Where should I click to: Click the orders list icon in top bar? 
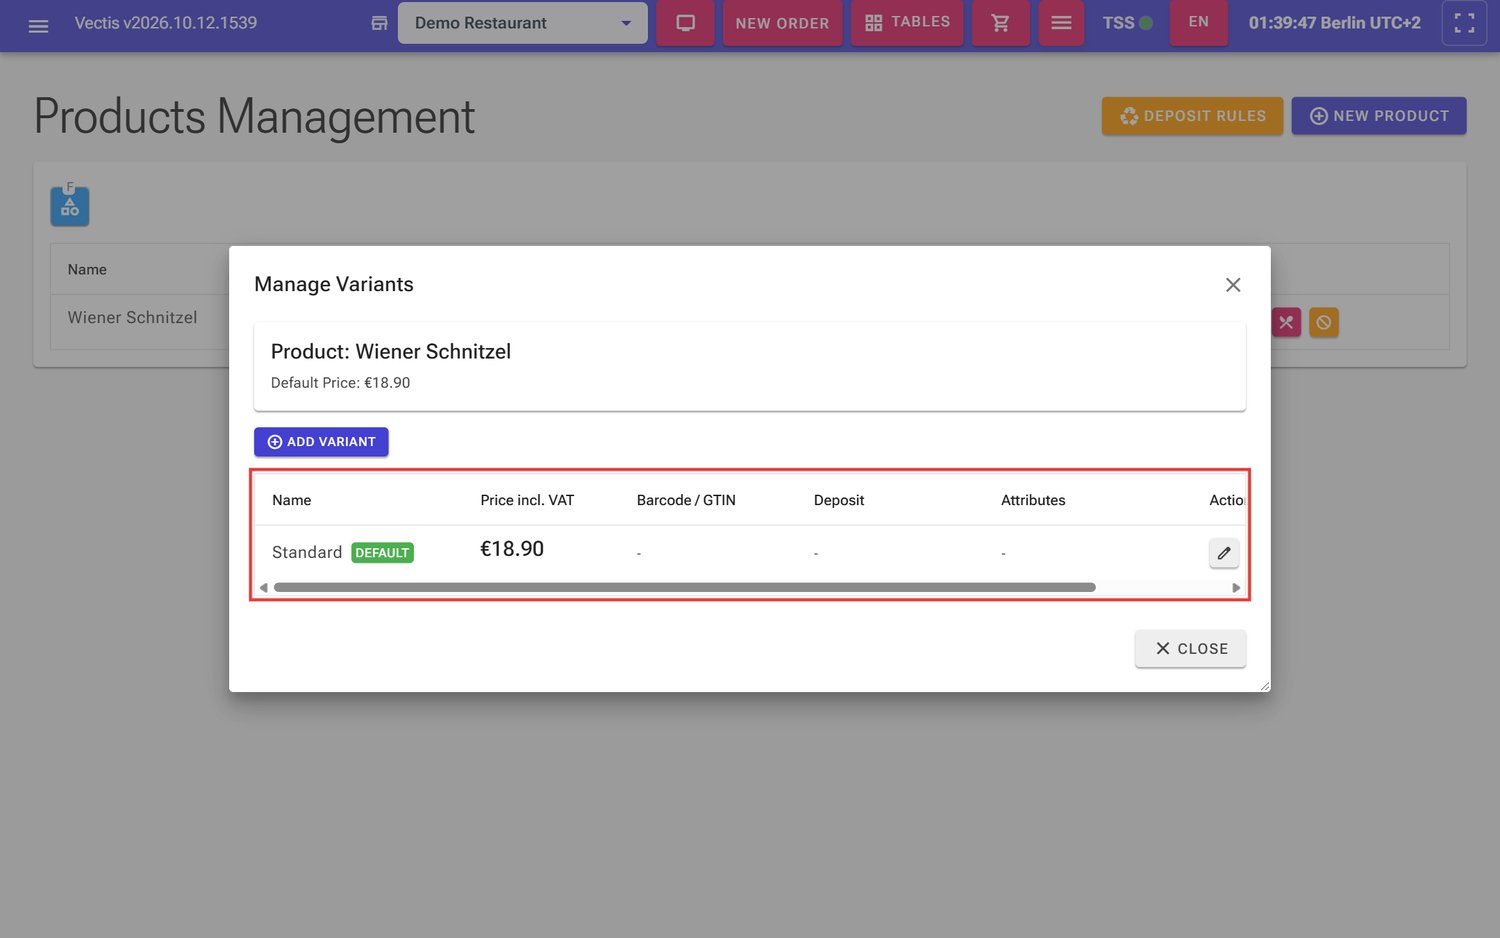(1061, 23)
